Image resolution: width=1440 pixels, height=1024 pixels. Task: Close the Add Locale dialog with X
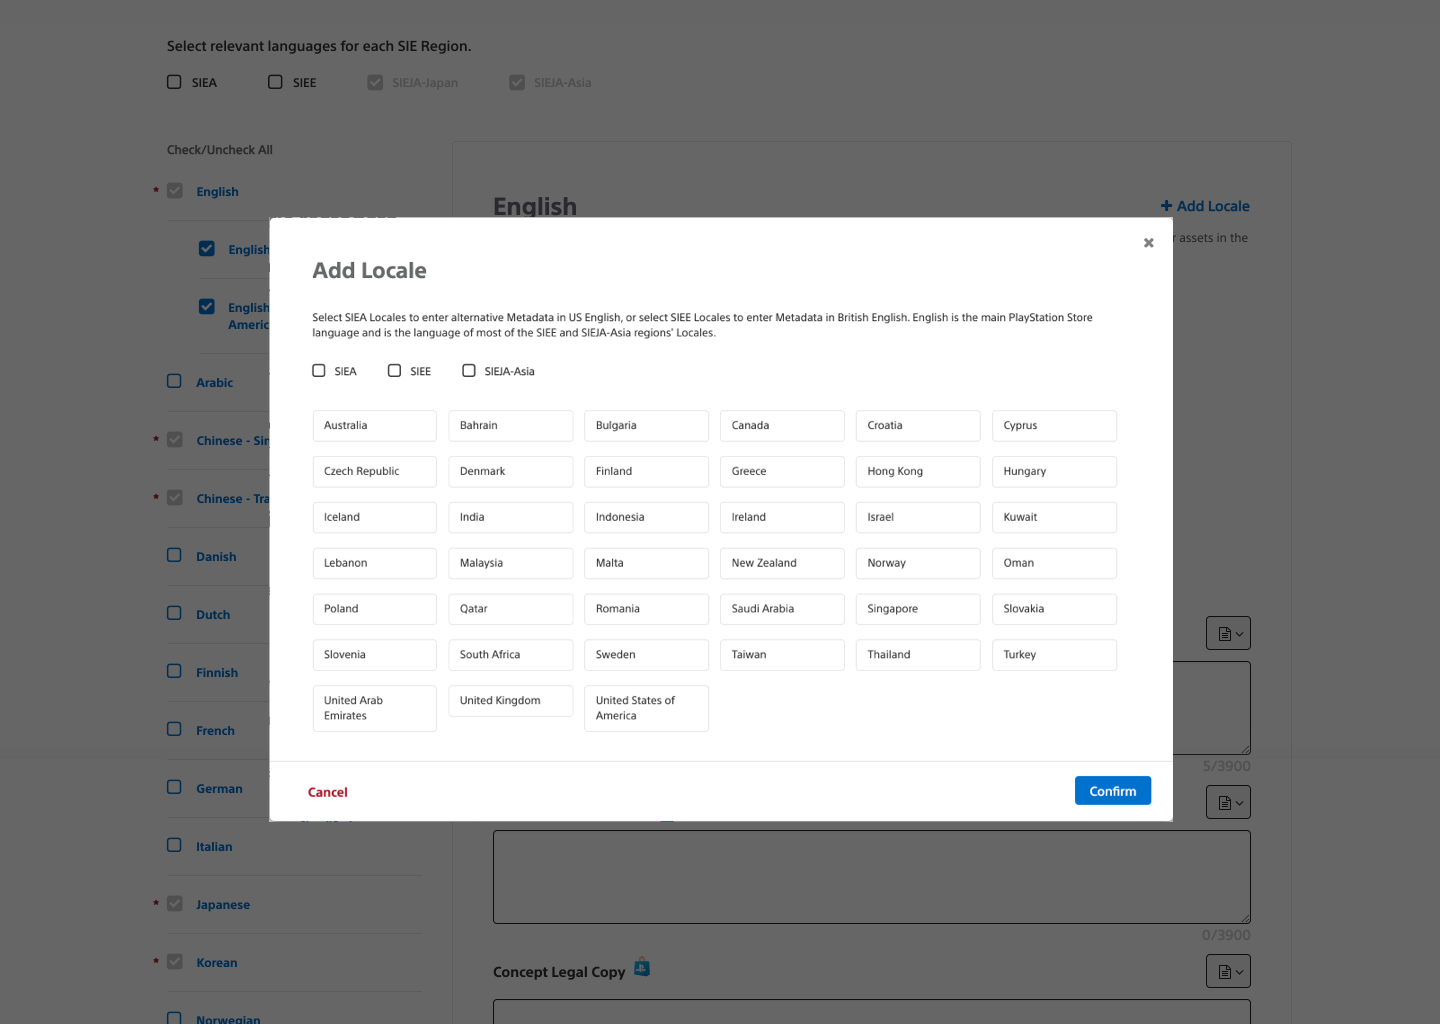click(1148, 243)
